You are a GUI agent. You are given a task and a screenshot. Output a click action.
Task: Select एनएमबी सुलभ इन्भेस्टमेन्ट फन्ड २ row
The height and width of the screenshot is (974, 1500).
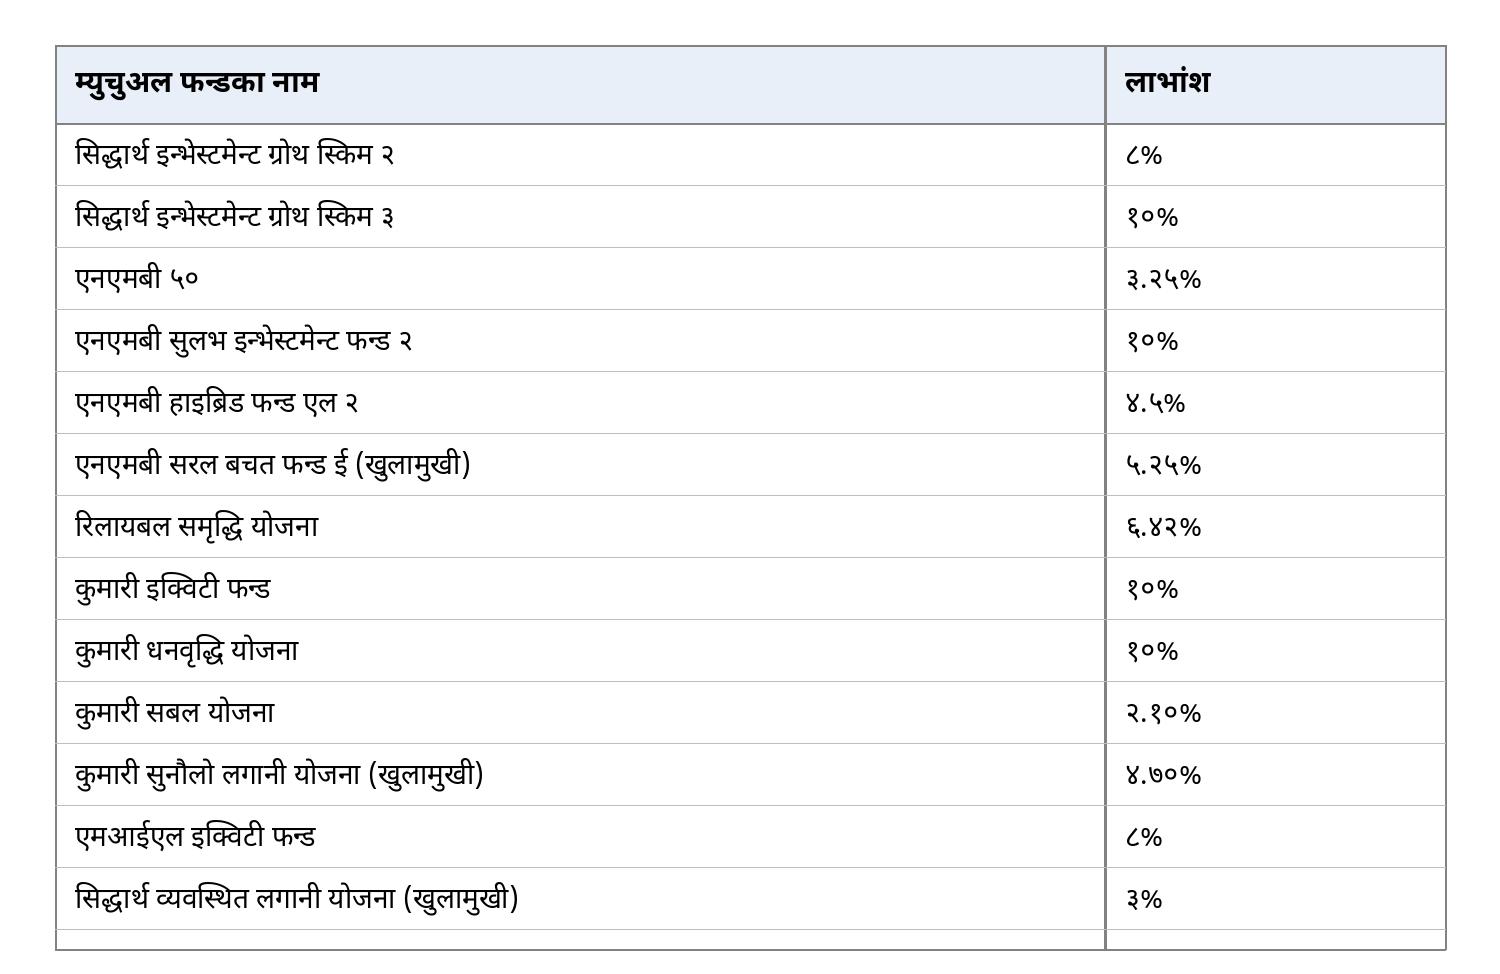coord(751,341)
